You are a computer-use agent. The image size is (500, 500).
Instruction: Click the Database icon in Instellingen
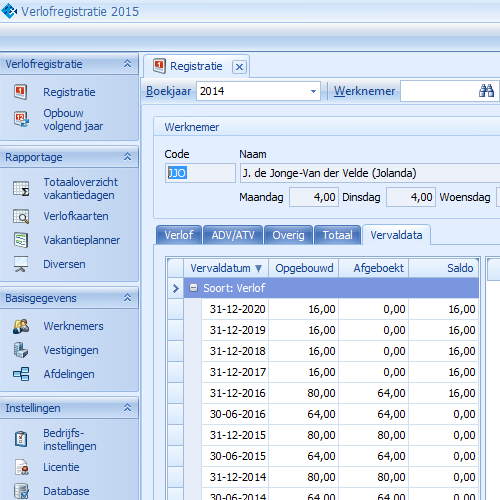pyautogui.click(x=22, y=491)
